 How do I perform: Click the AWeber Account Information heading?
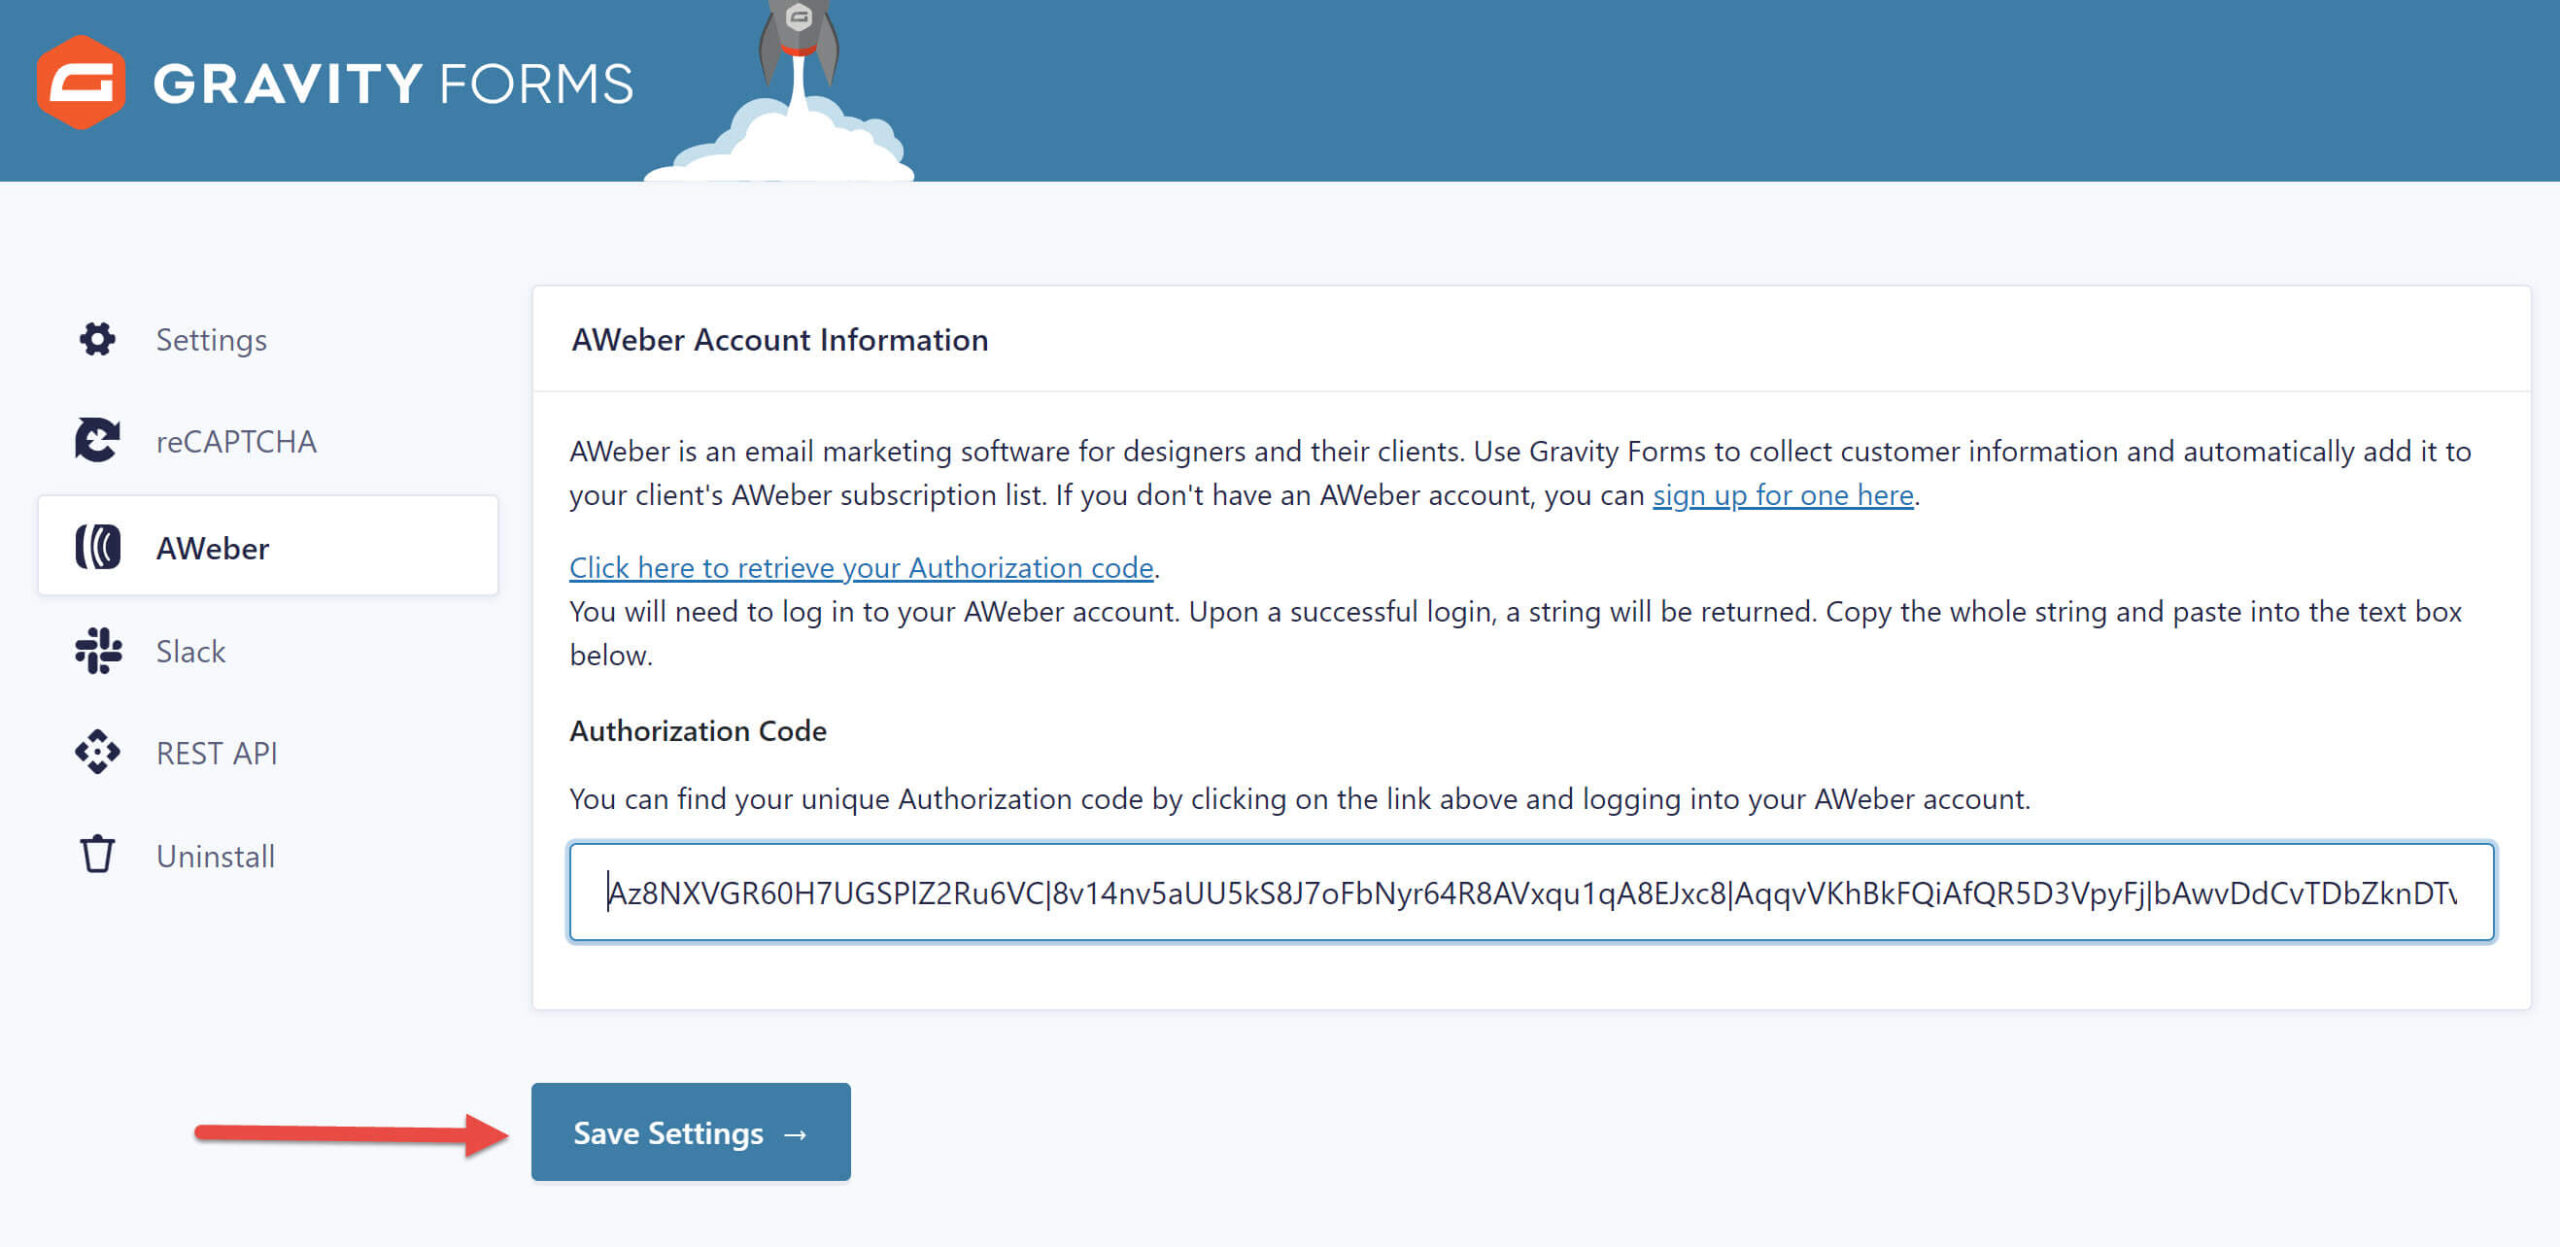coord(780,340)
